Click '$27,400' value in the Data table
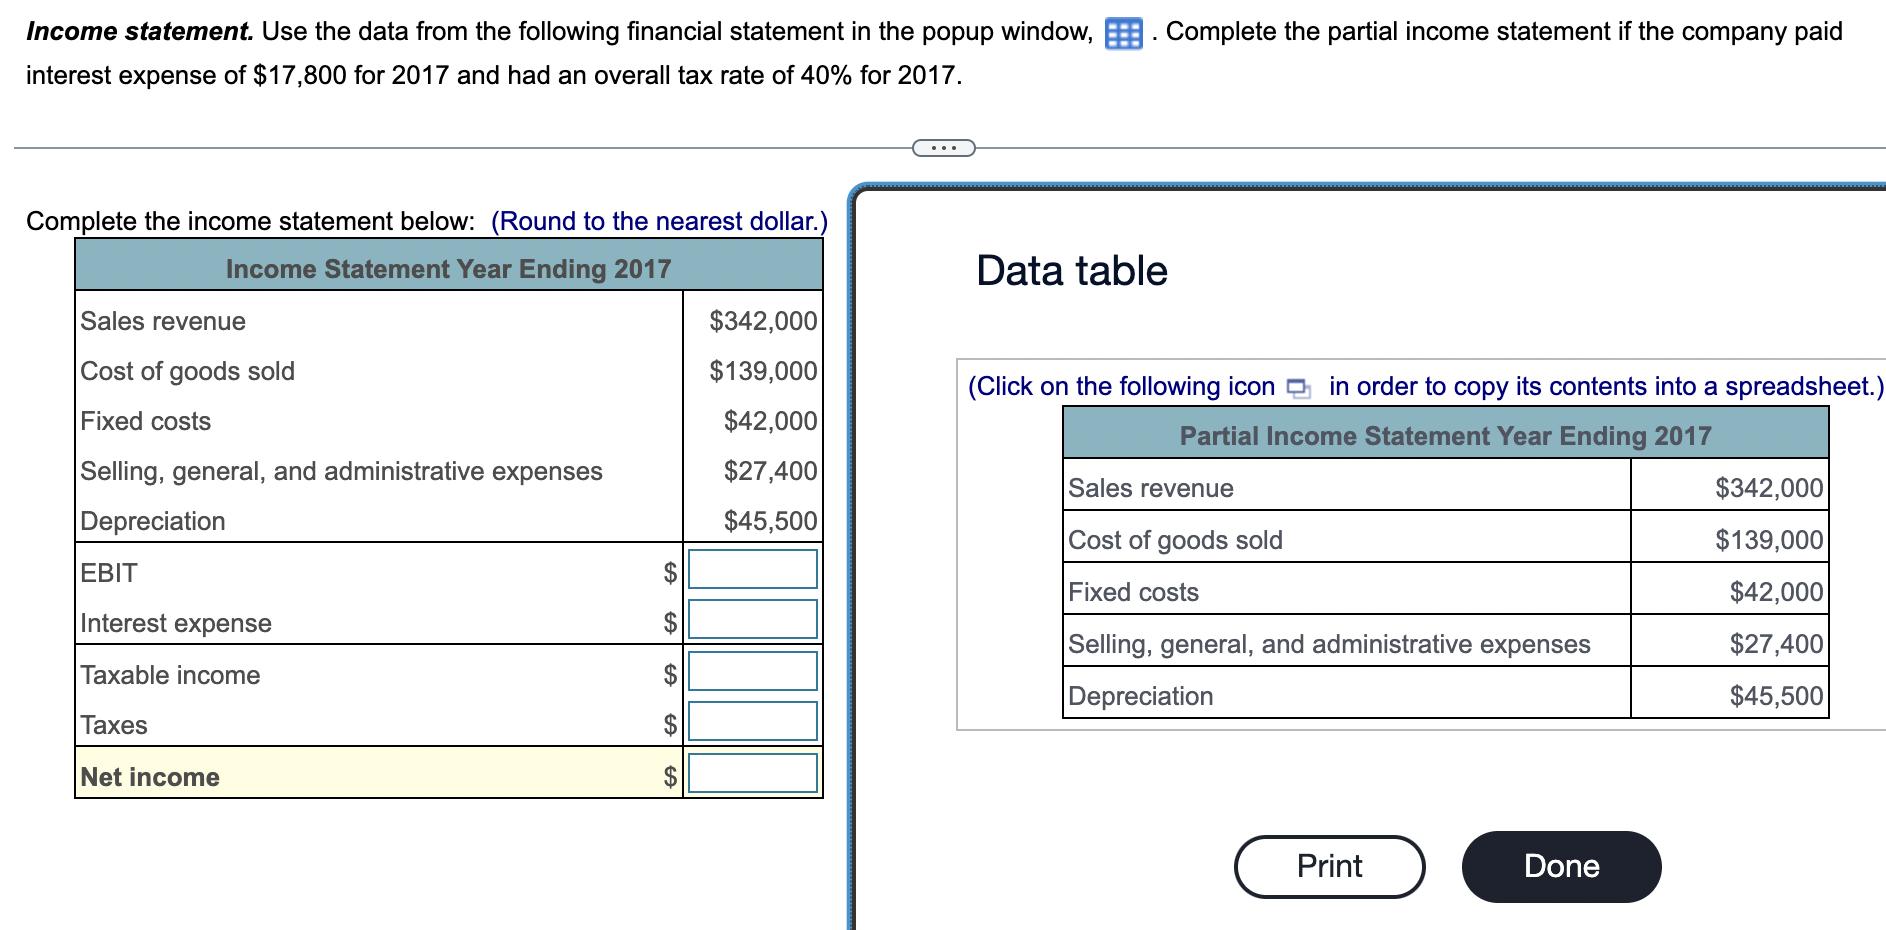The width and height of the screenshot is (1886, 930). [1776, 644]
